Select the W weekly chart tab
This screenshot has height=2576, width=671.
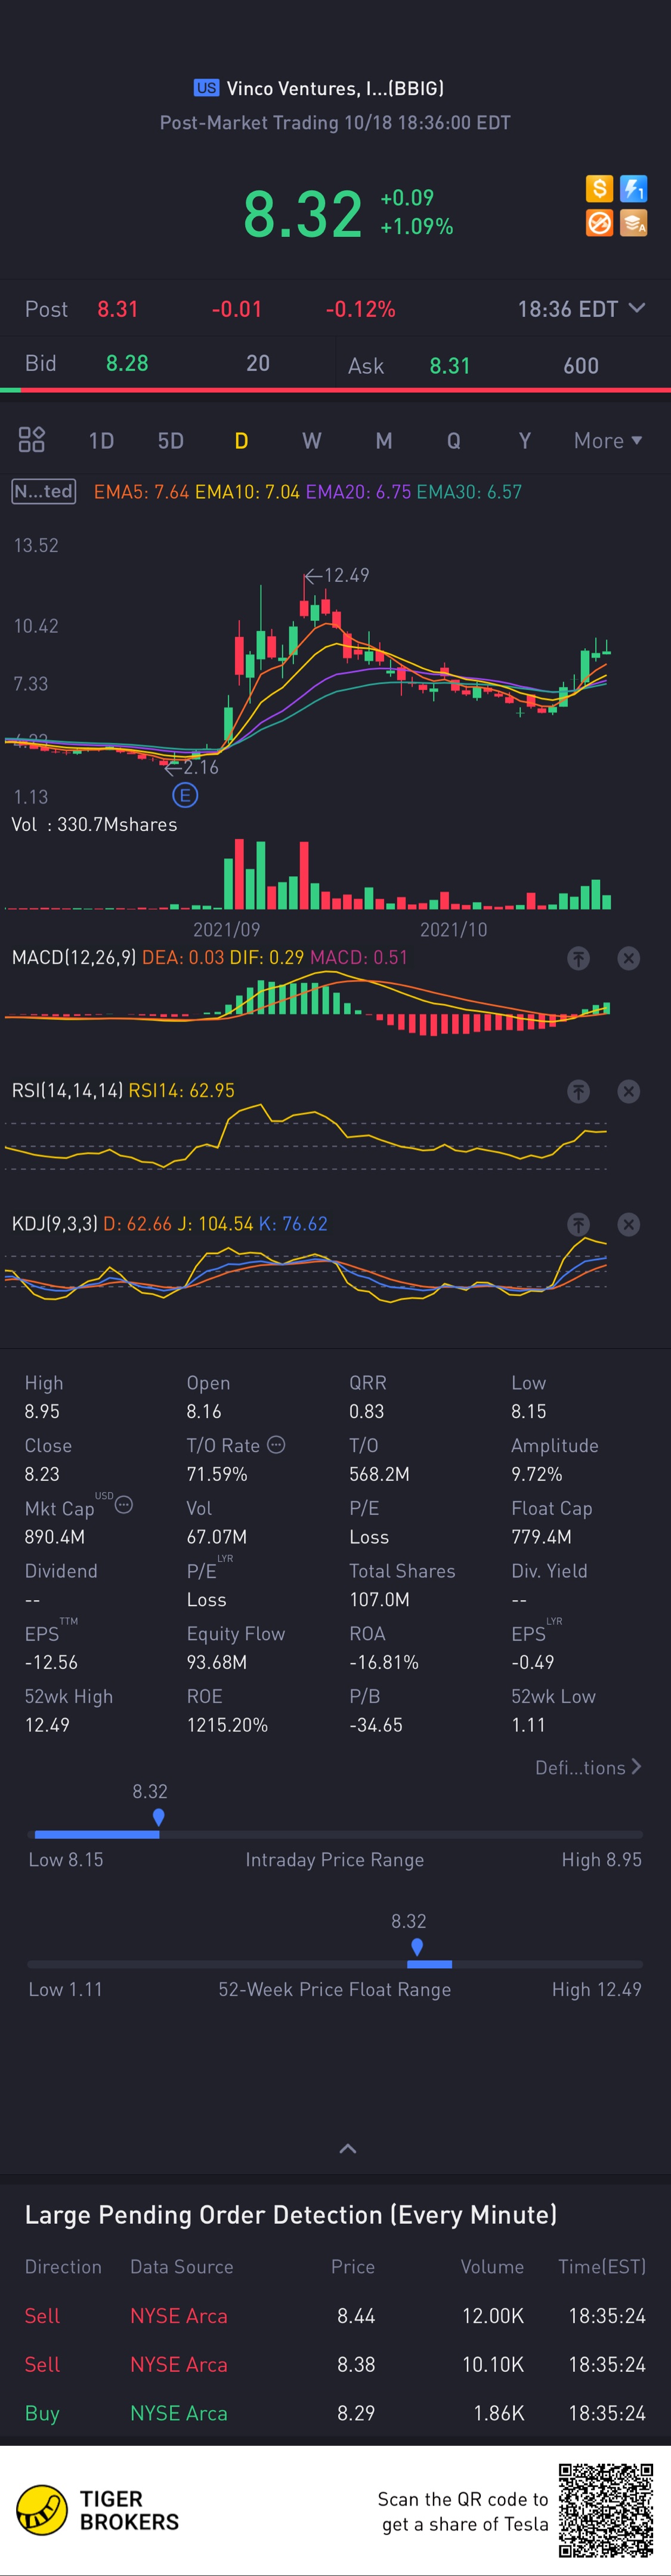click(312, 441)
